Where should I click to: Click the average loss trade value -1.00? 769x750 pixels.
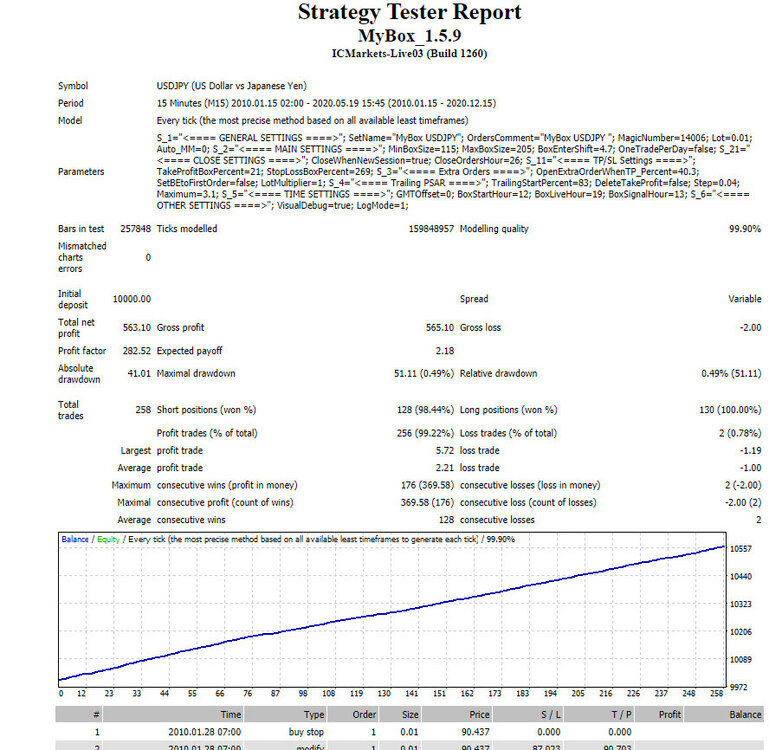coord(750,467)
